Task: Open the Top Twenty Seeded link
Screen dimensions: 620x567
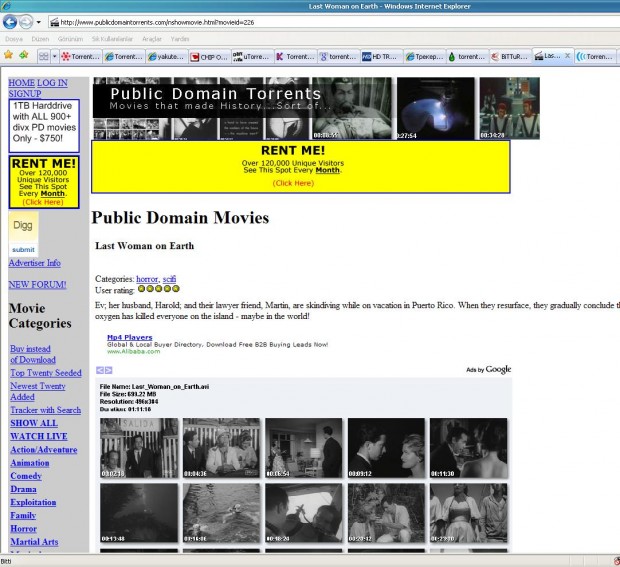Action: point(46,373)
